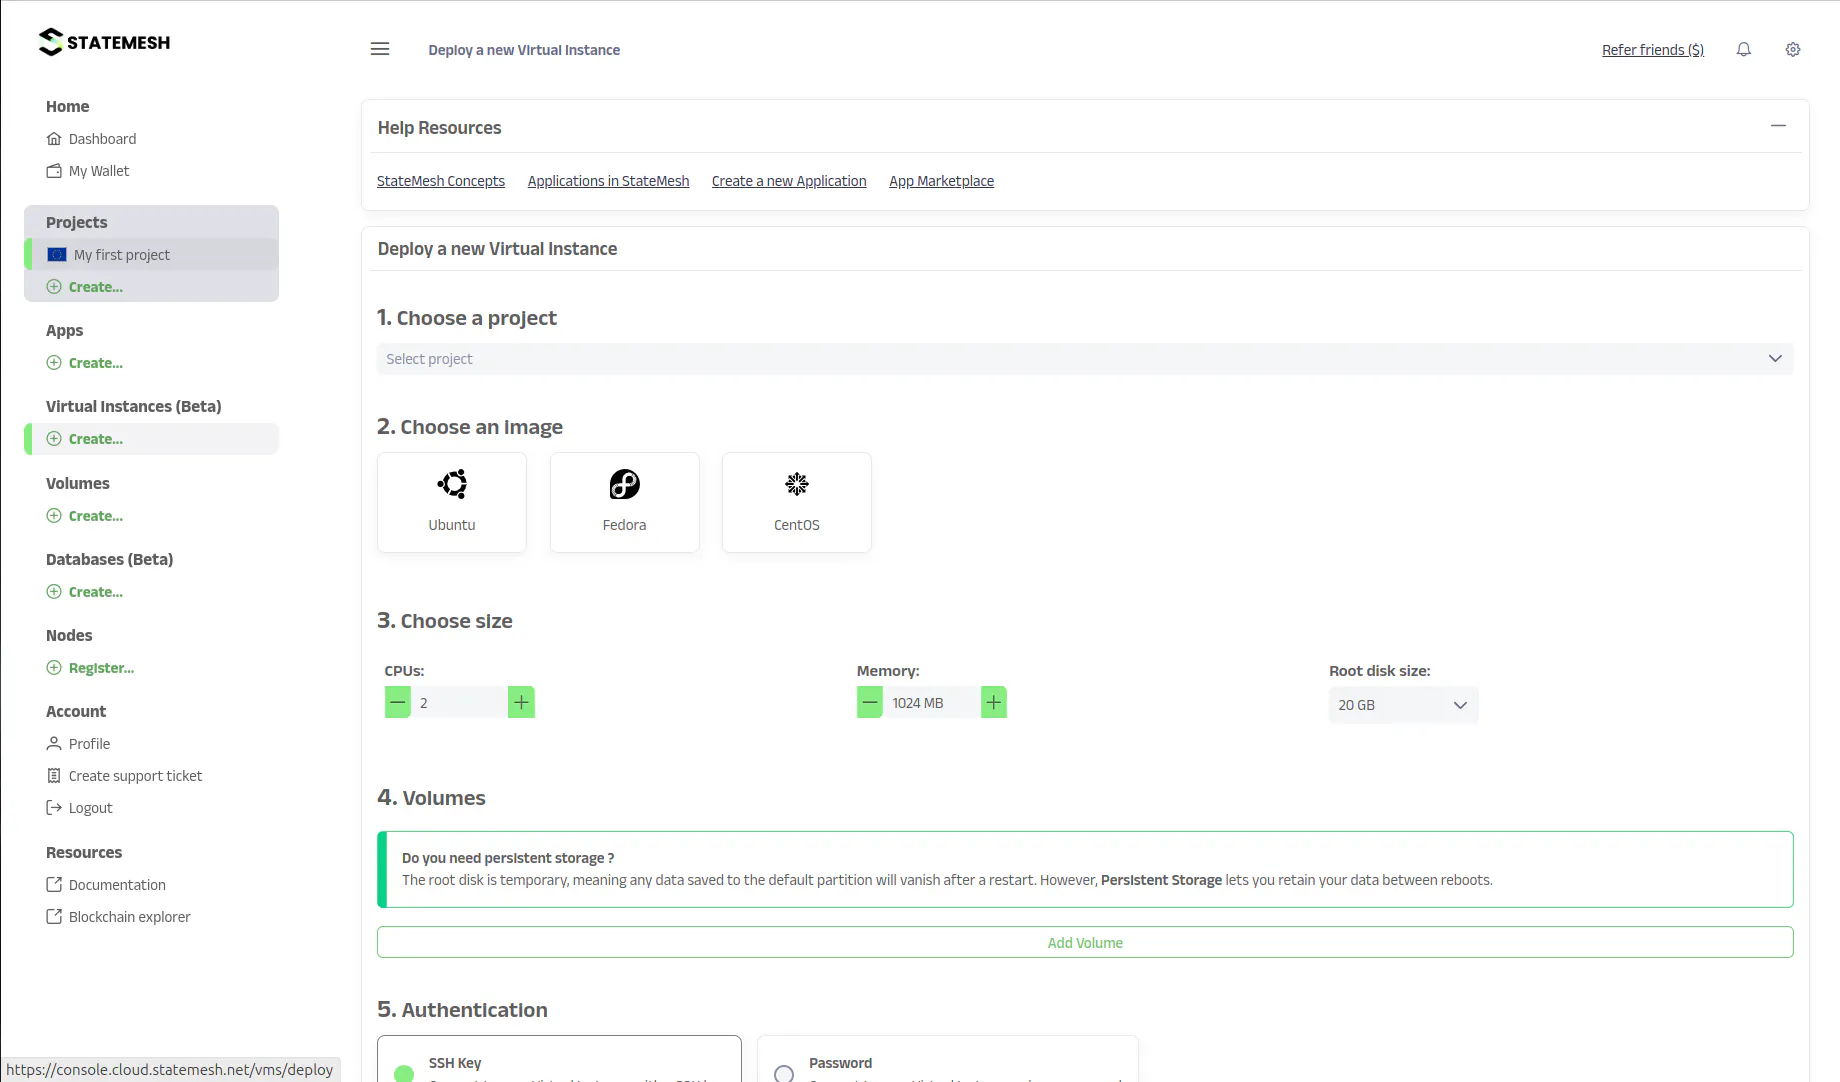Click the CPUs value field
This screenshot has height=1082, width=1840.
click(x=459, y=703)
